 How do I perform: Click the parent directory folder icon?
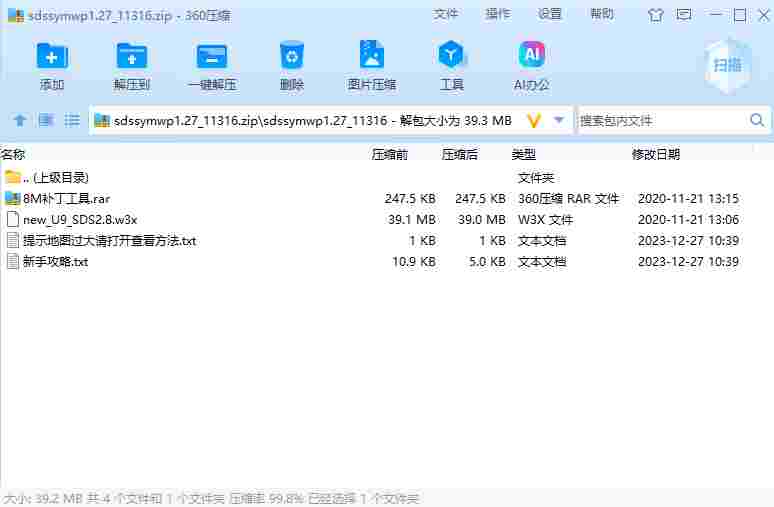(x=13, y=177)
